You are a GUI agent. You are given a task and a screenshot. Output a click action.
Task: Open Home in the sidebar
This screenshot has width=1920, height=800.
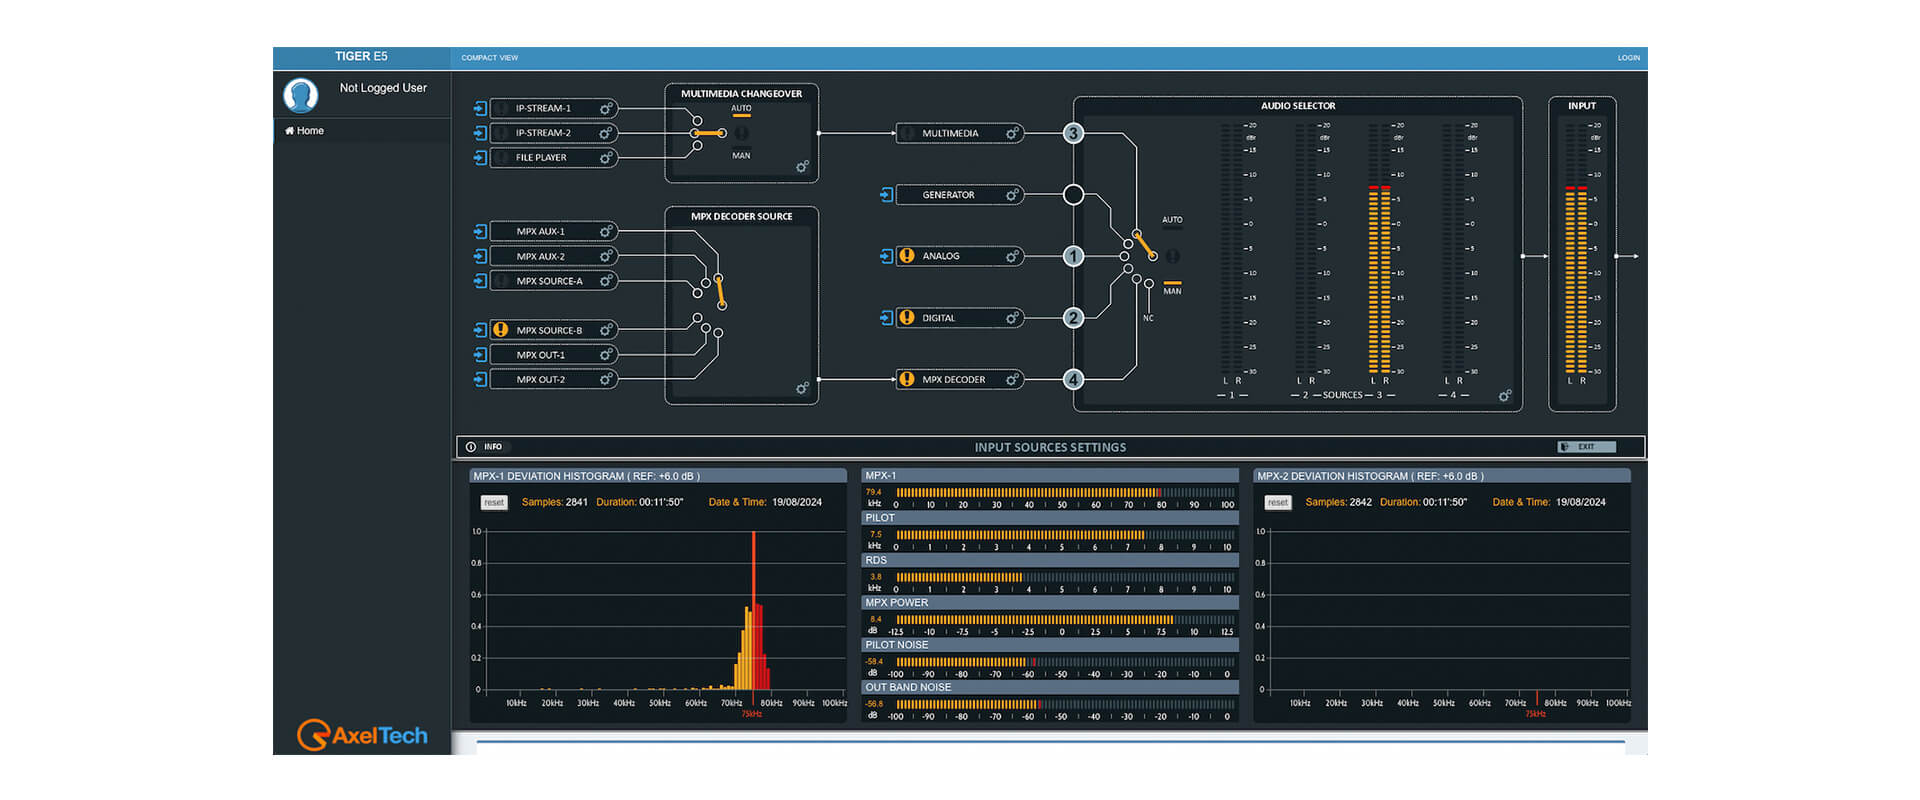click(x=305, y=131)
